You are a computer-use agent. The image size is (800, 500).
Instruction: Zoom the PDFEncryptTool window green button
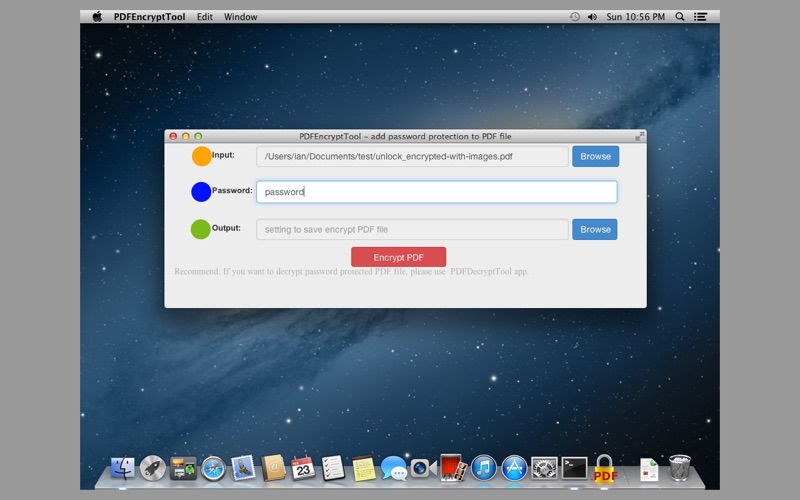coord(198,136)
